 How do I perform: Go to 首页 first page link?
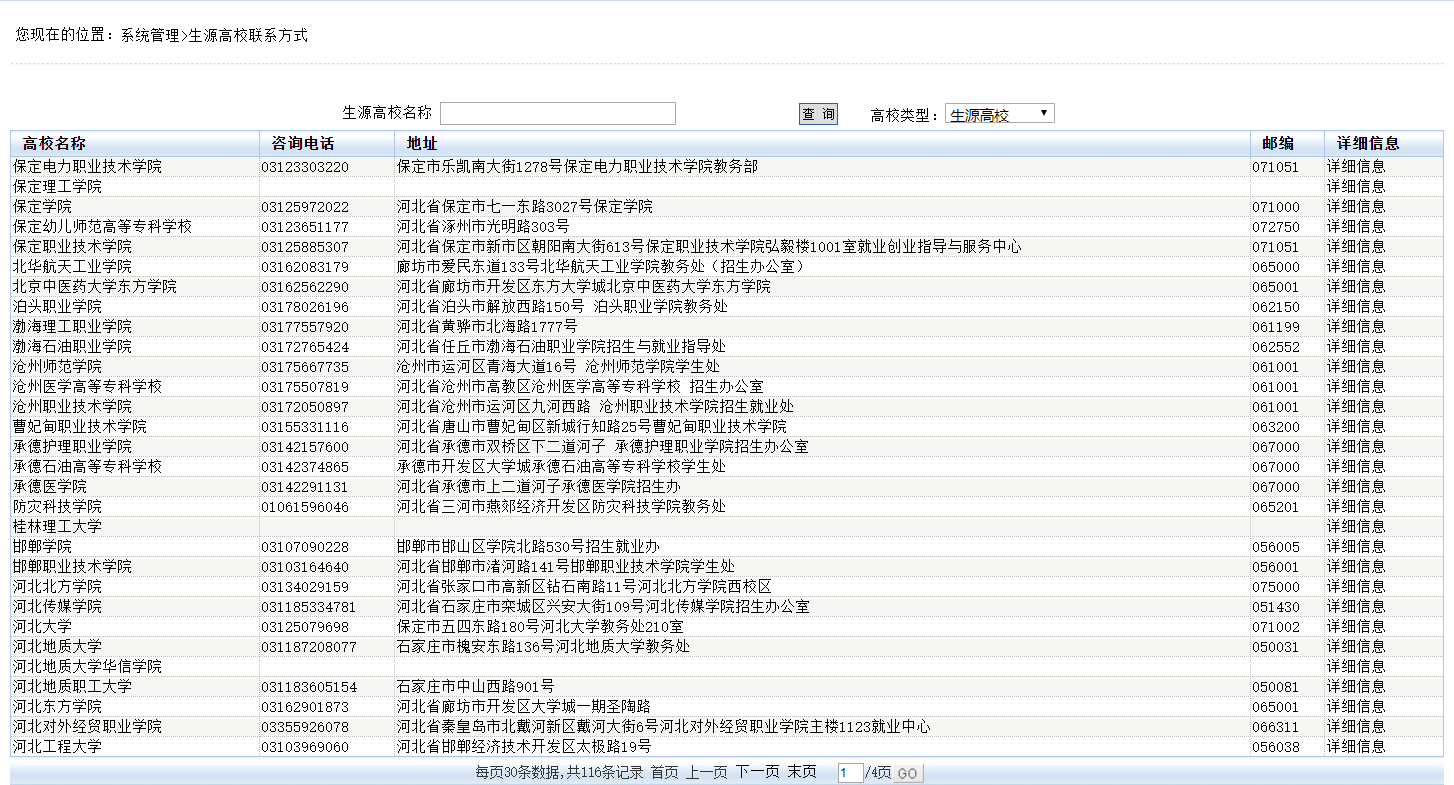(664, 772)
